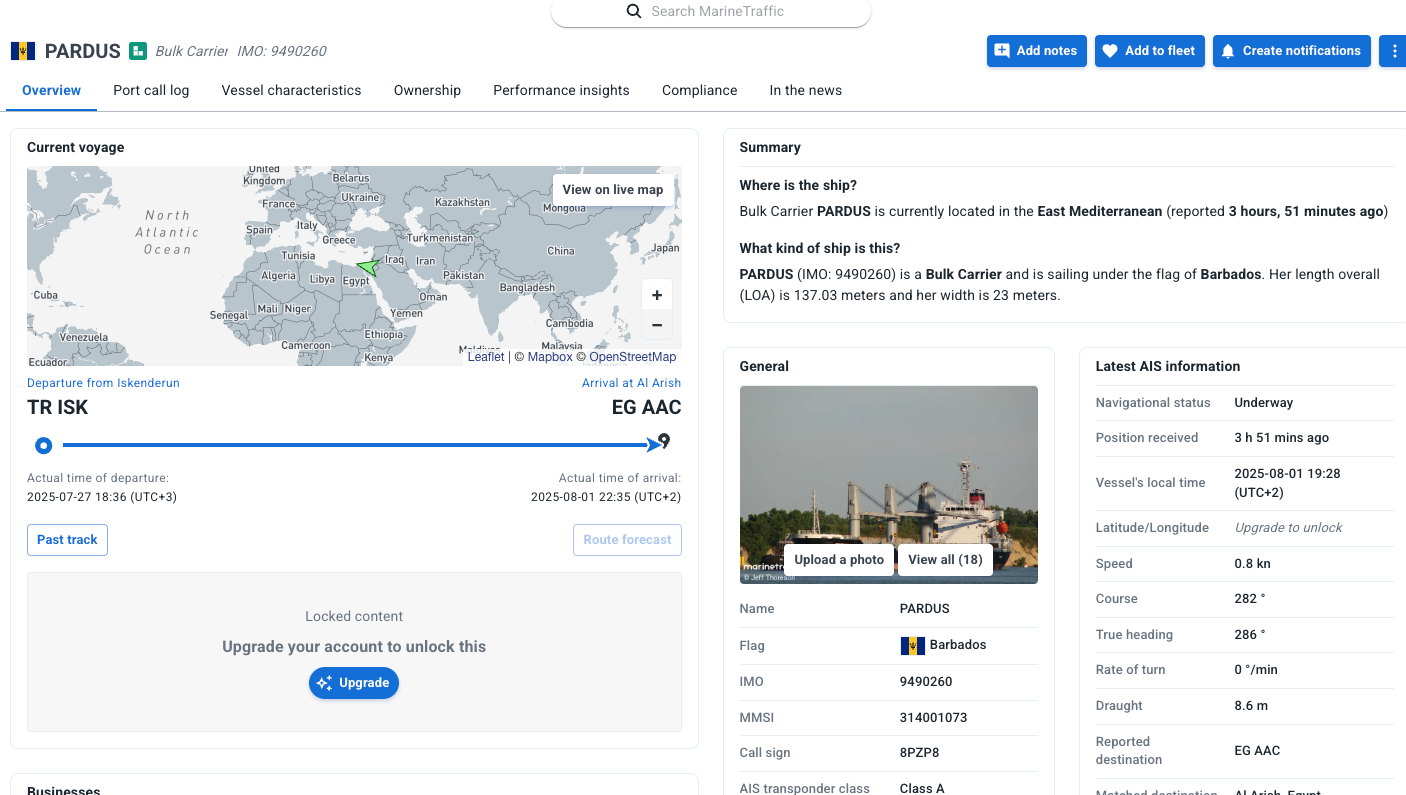The height and width of the screenshot is (795, 1406).
Task: Click the departure circle on voyage progress bar
Action: 43,445
